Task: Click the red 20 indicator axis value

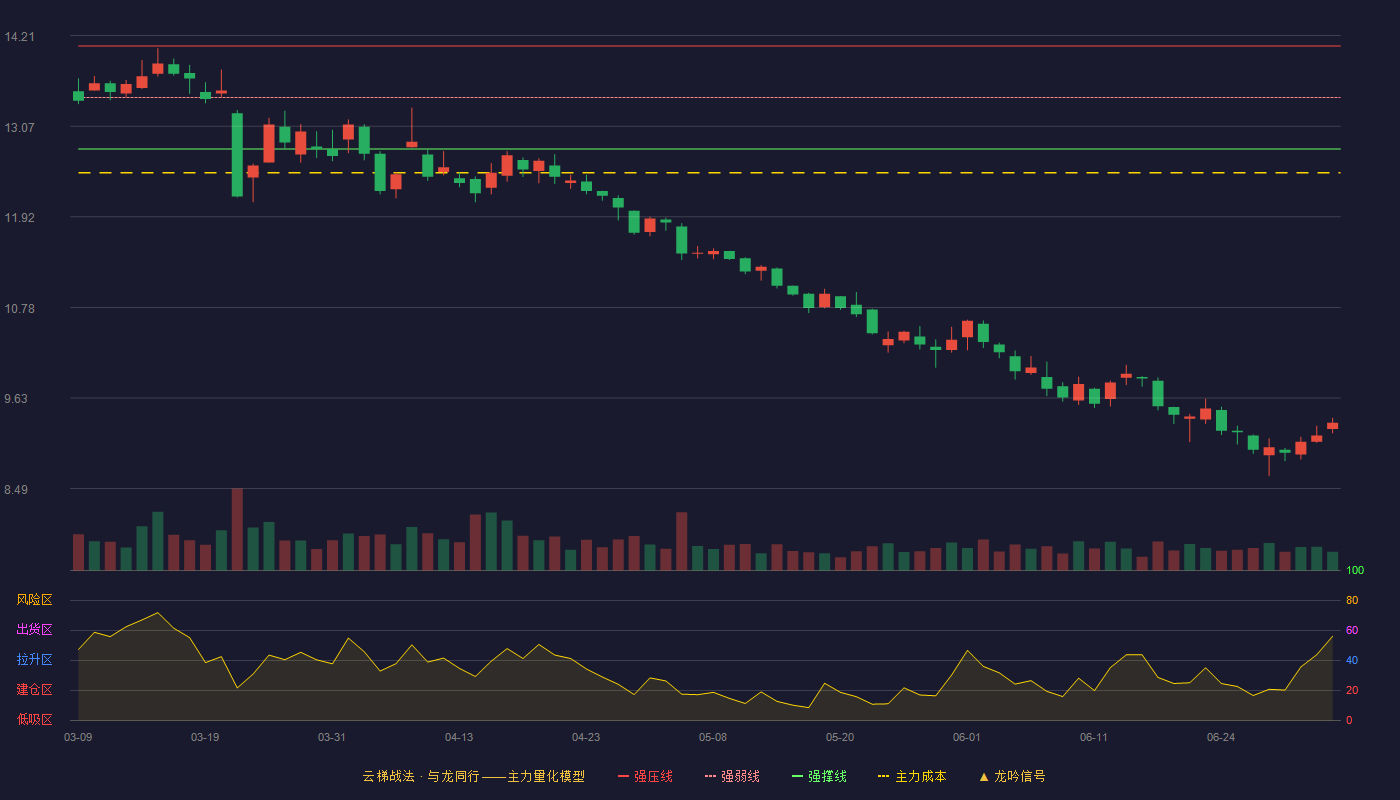Action: pyautogui.click(x=1352, y=690)
